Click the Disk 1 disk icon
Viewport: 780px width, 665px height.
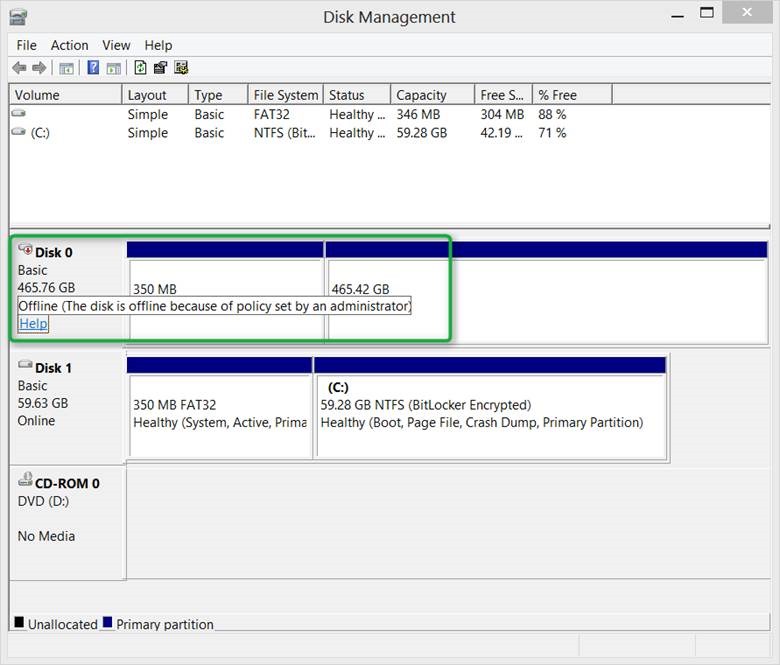[25, 365]
